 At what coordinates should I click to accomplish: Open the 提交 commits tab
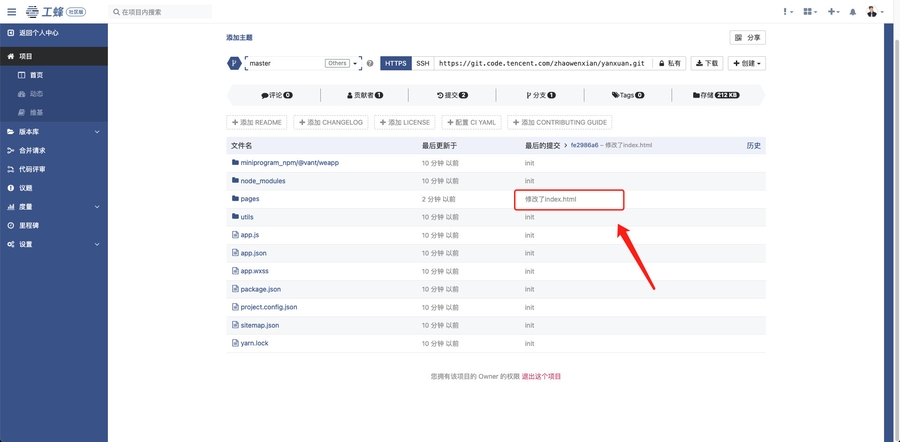pos(451,96)
